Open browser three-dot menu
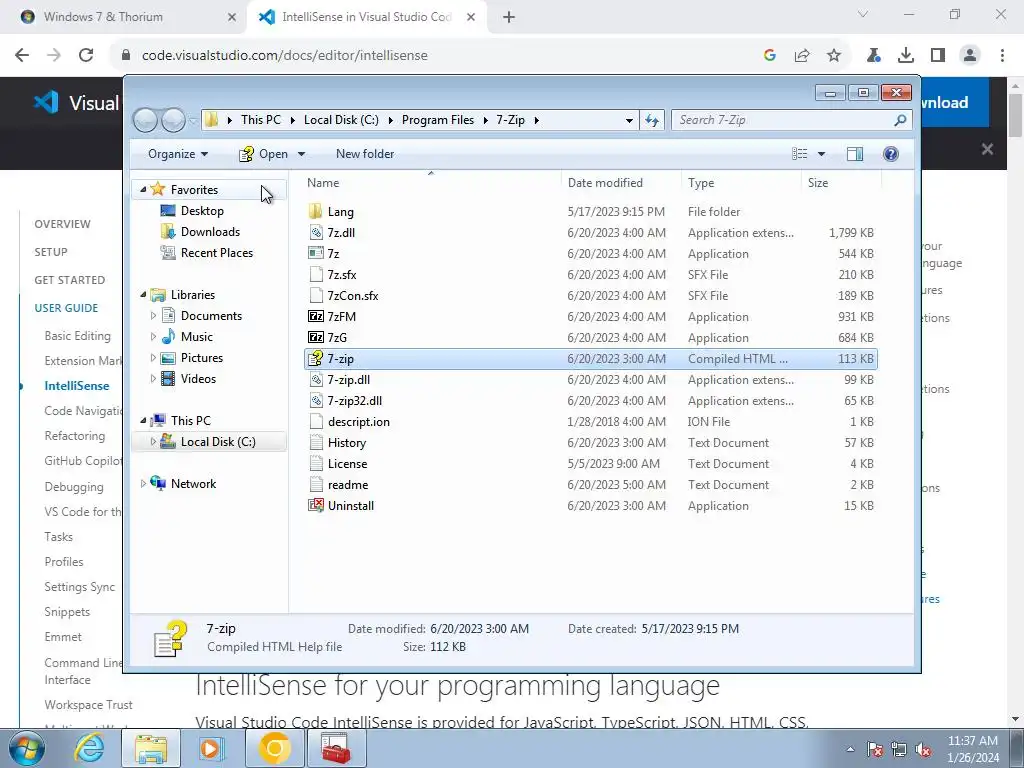This screenshot has height=768, width=1024. click(1002, 56)
